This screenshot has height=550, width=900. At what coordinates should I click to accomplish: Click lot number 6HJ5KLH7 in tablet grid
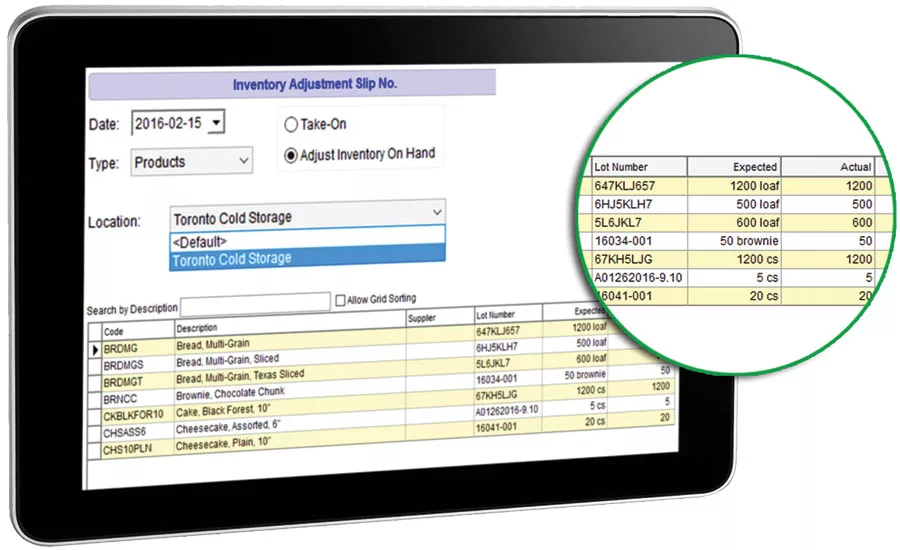pos(496,347)
